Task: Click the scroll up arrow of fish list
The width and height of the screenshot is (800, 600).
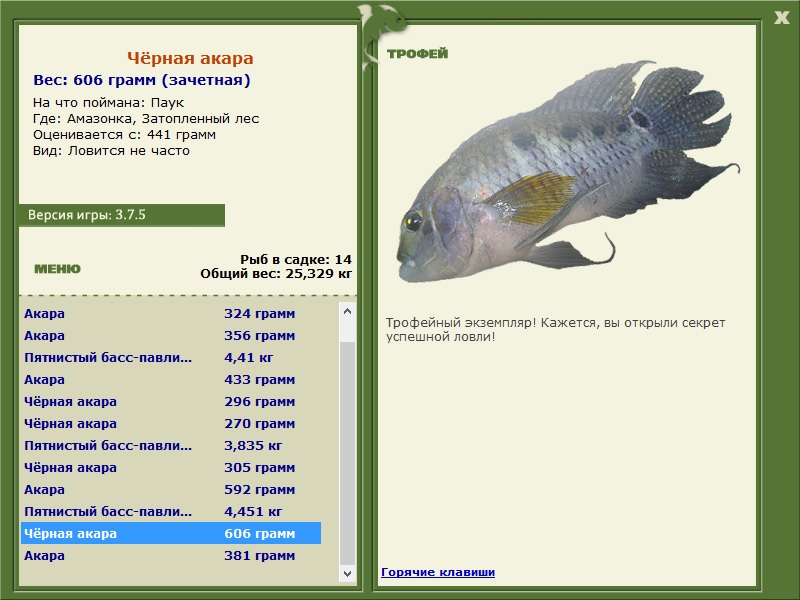Action: [x=347, y=311]
